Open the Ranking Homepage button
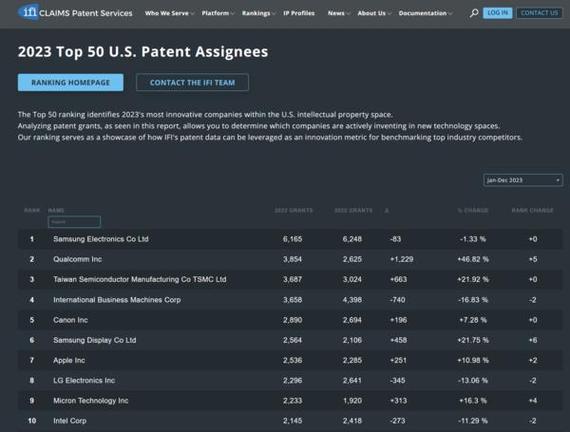Screen dimensions: 570x432 coord(71,83)
